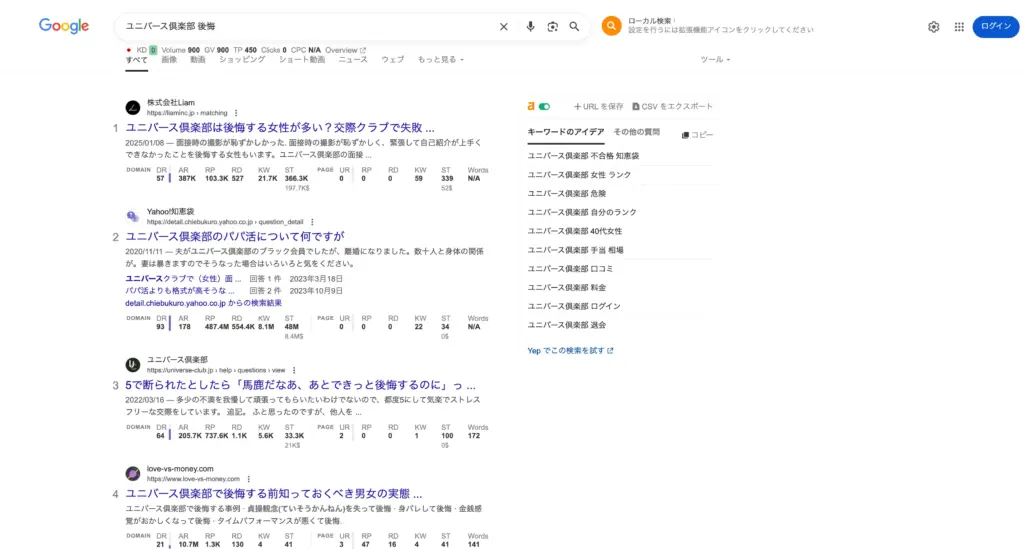This screenshot has width=1024, height=549.
Task: Select keyword ユニバース倶楽部 退会
Action: coord(567,325)
